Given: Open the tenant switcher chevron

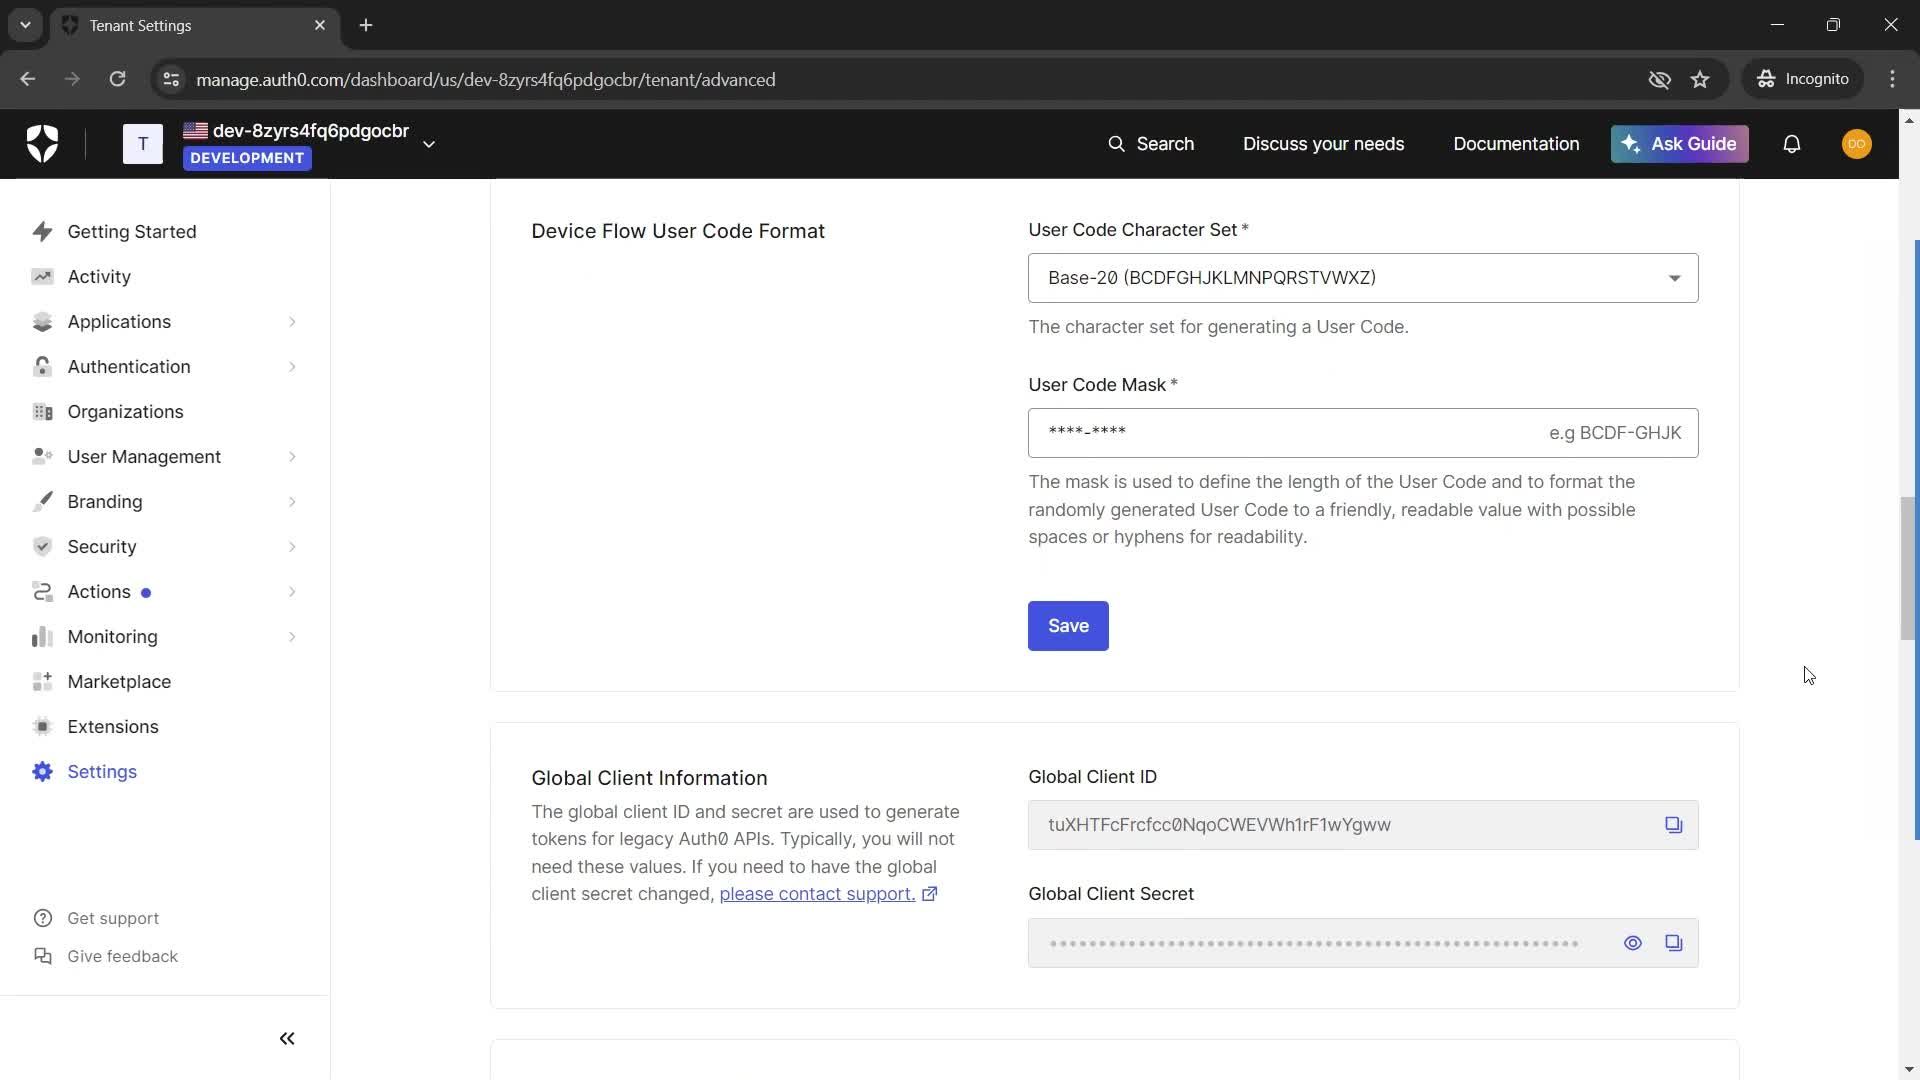Looking at the screenshot, I should click(429, 144).
